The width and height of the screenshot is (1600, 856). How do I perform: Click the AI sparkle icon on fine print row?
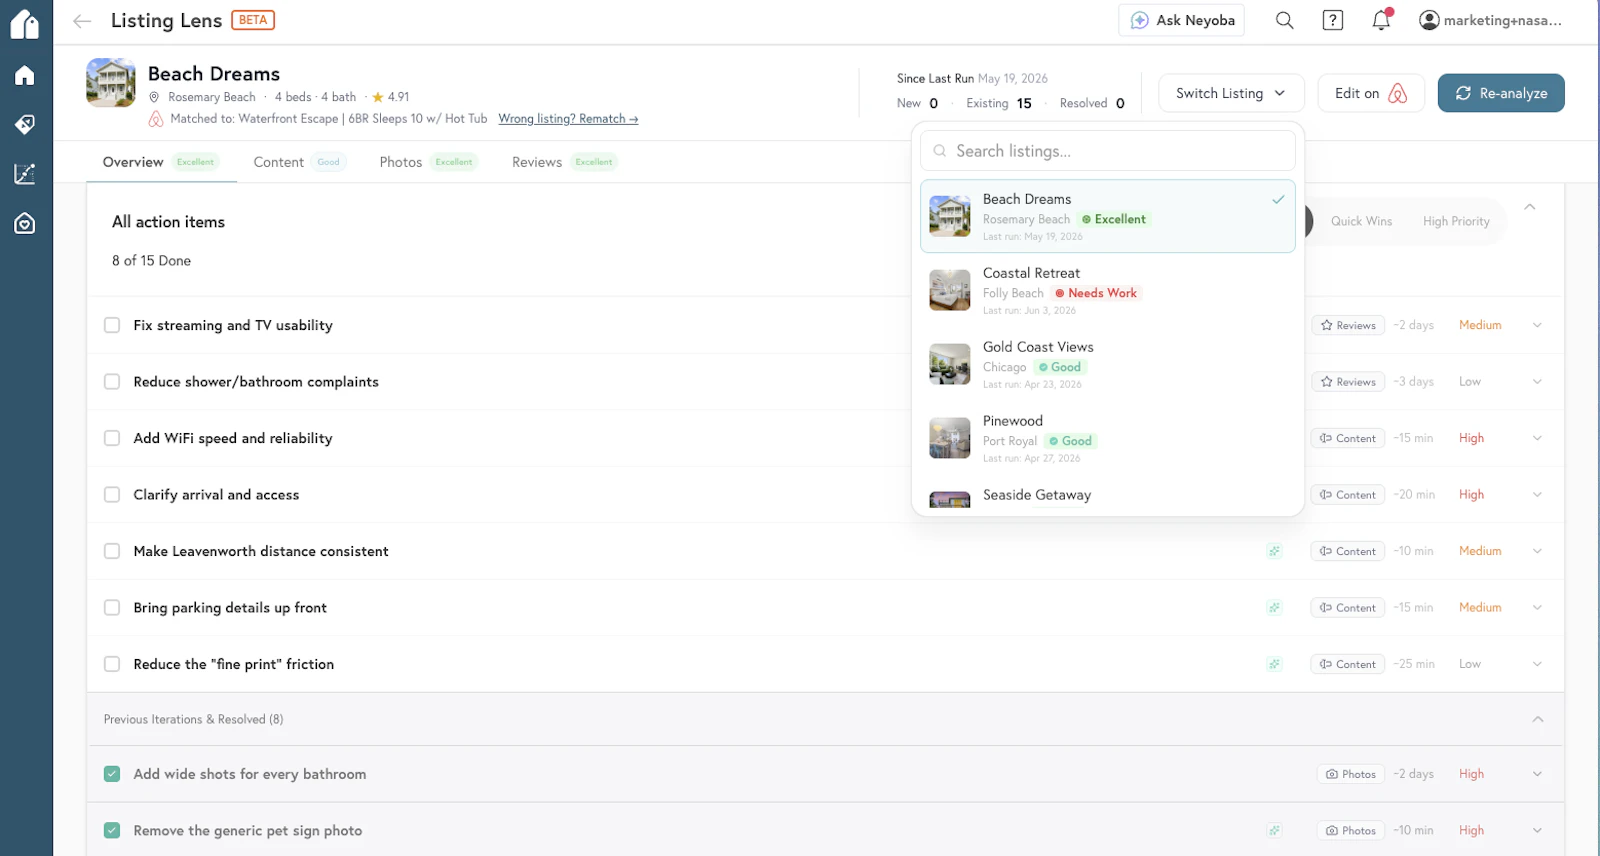click(x=1274, y=664)
